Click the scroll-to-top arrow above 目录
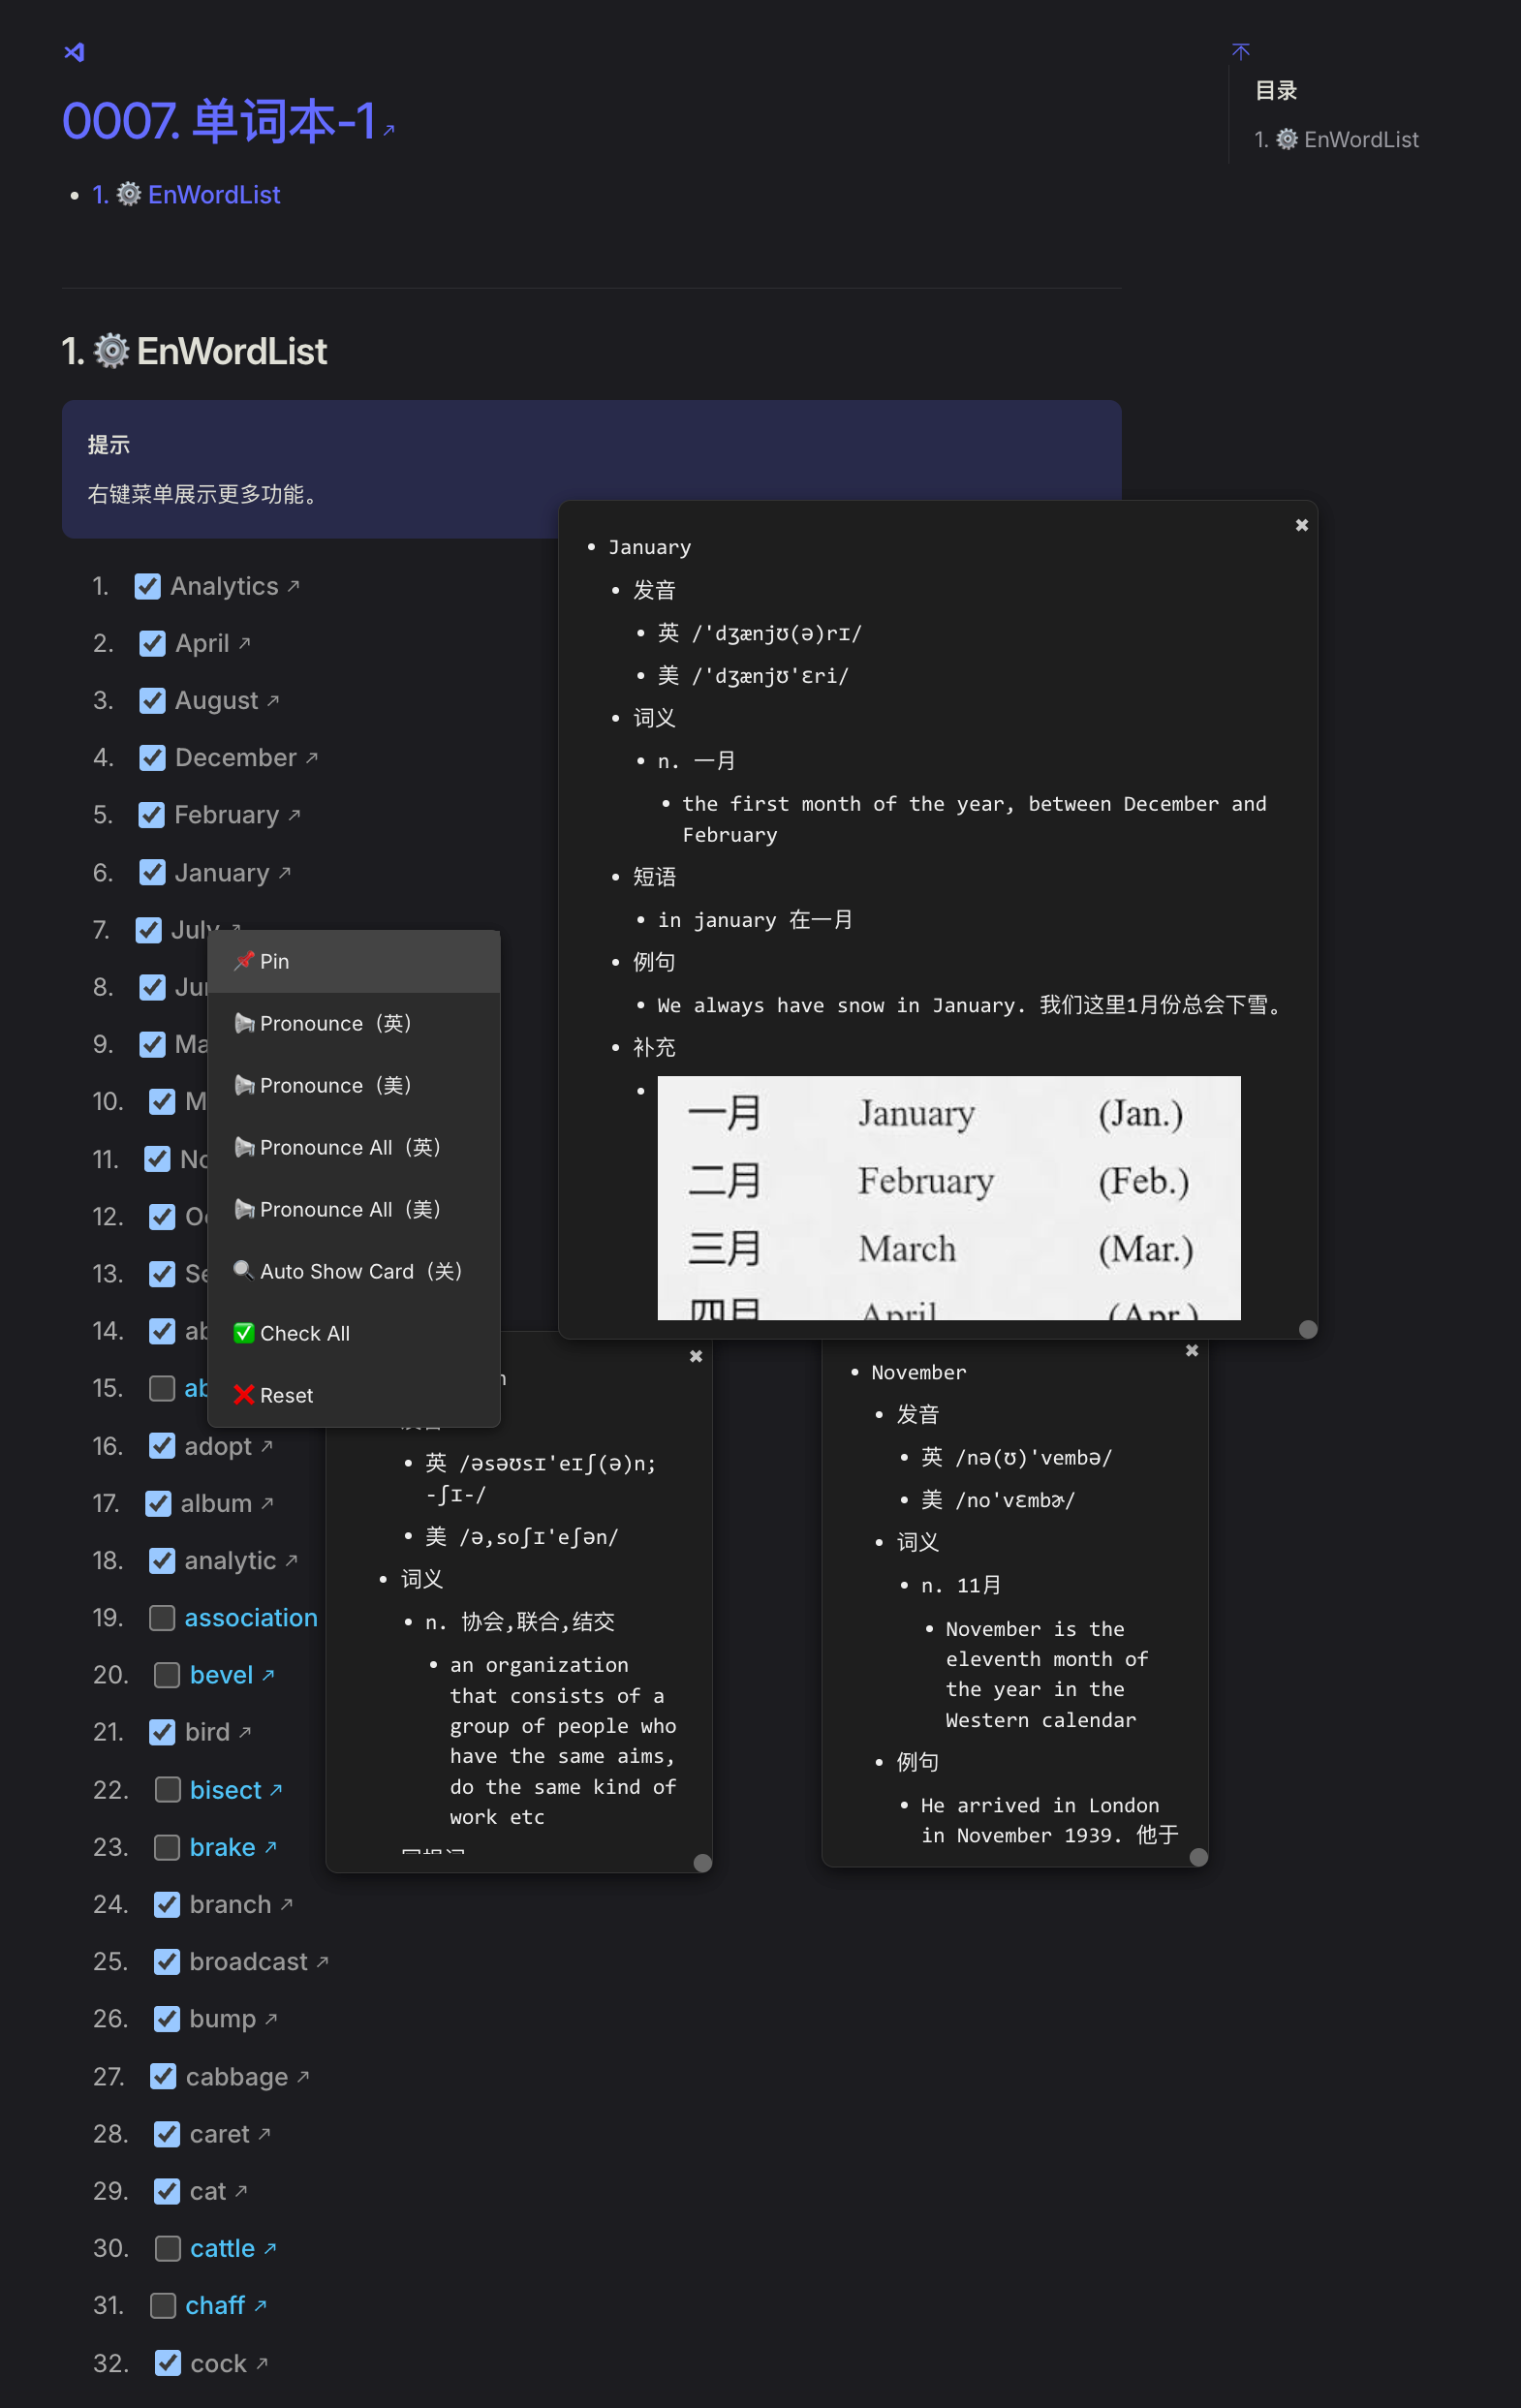Screen dimensions: 1521x2408 pyautogui.click(x=1240, y=51)
